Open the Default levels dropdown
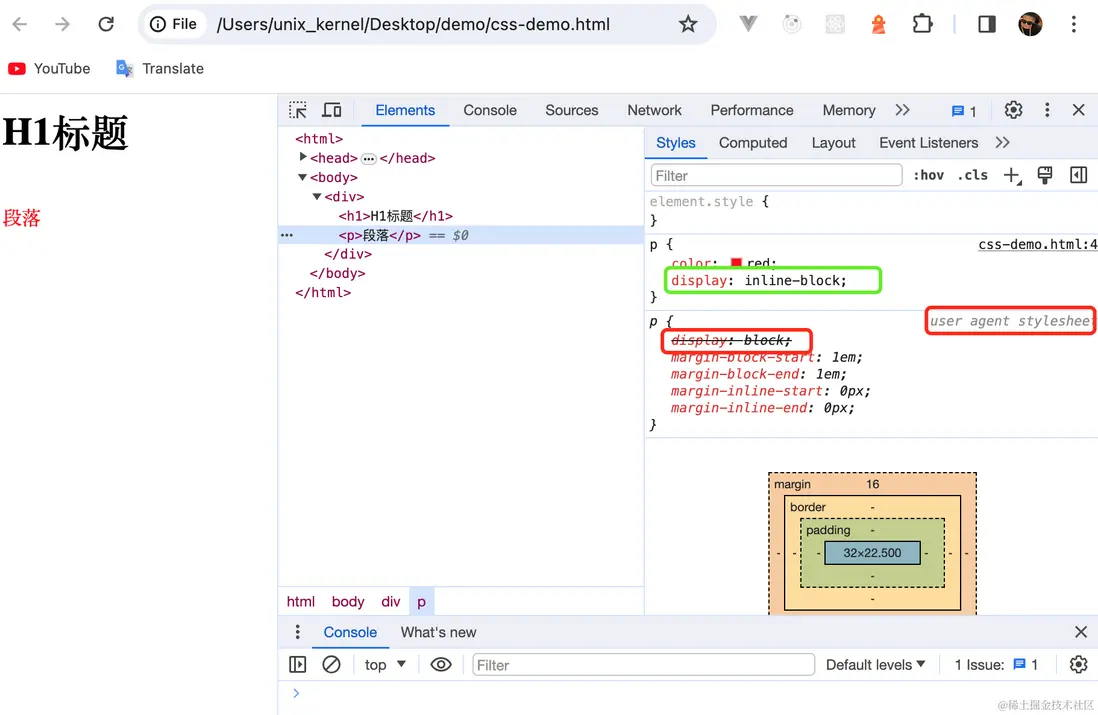The image size is (1098, 715). (875, 664)
